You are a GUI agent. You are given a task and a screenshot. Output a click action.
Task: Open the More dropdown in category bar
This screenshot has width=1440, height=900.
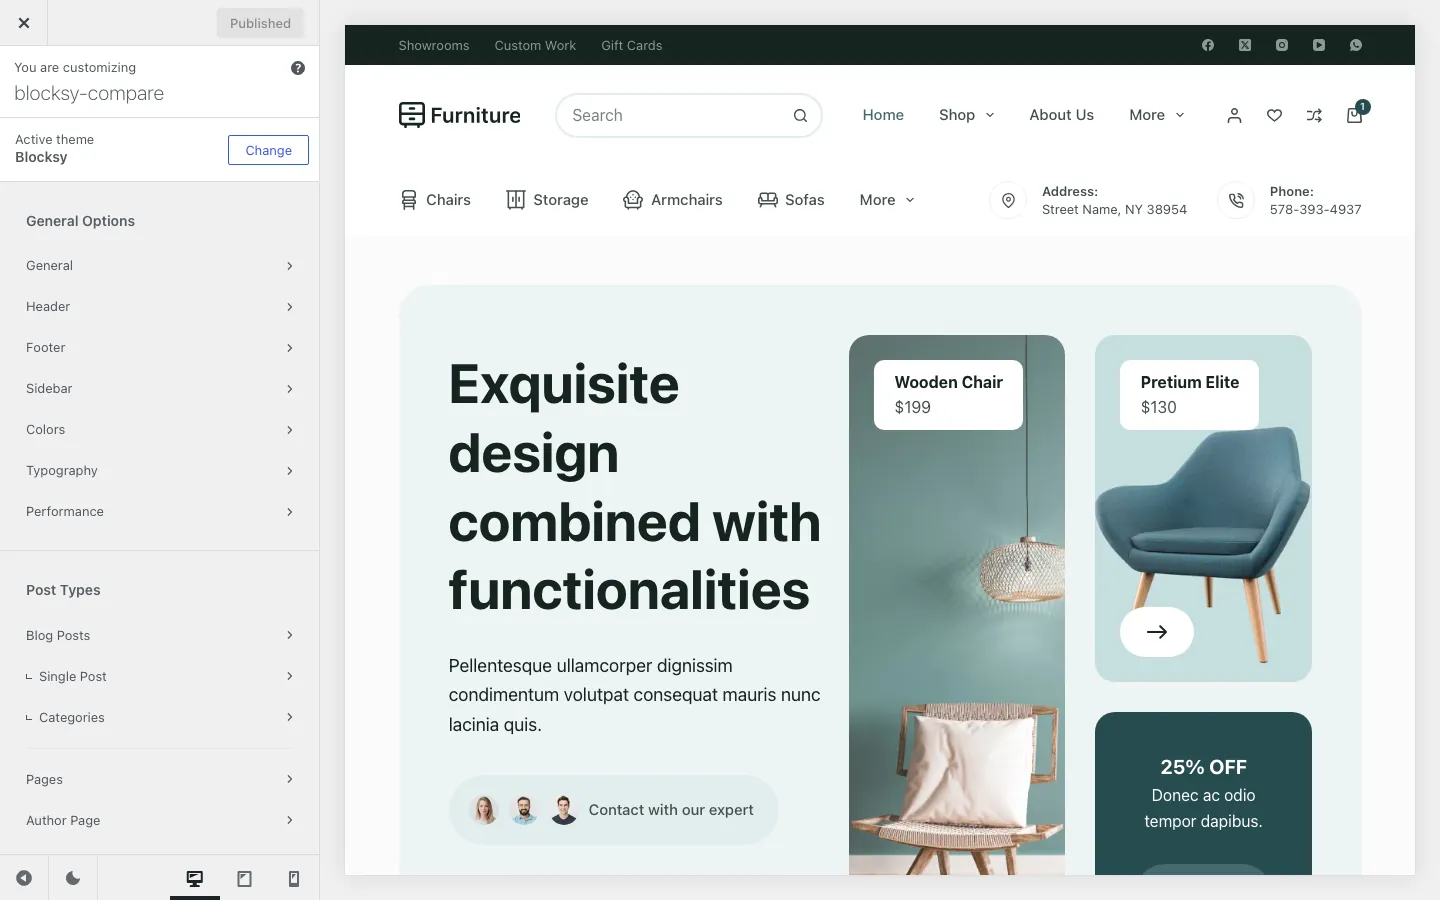click(887, 200)
